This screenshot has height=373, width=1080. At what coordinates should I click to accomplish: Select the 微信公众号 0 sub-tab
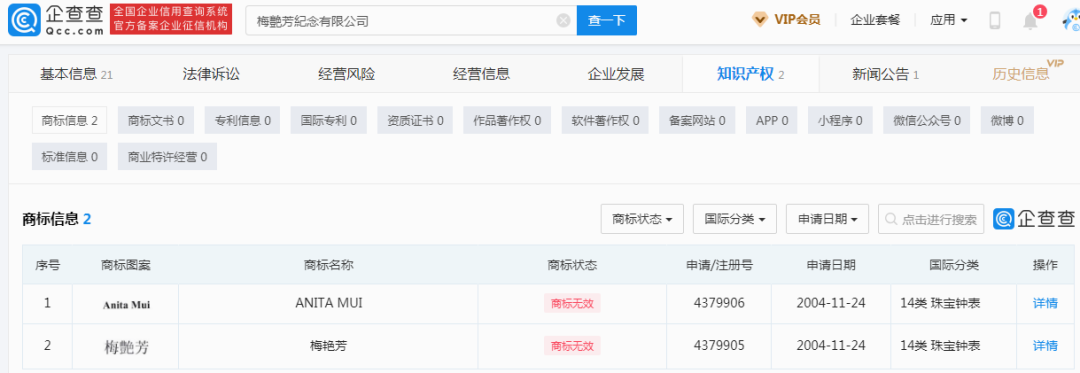(x=927, y=120)
